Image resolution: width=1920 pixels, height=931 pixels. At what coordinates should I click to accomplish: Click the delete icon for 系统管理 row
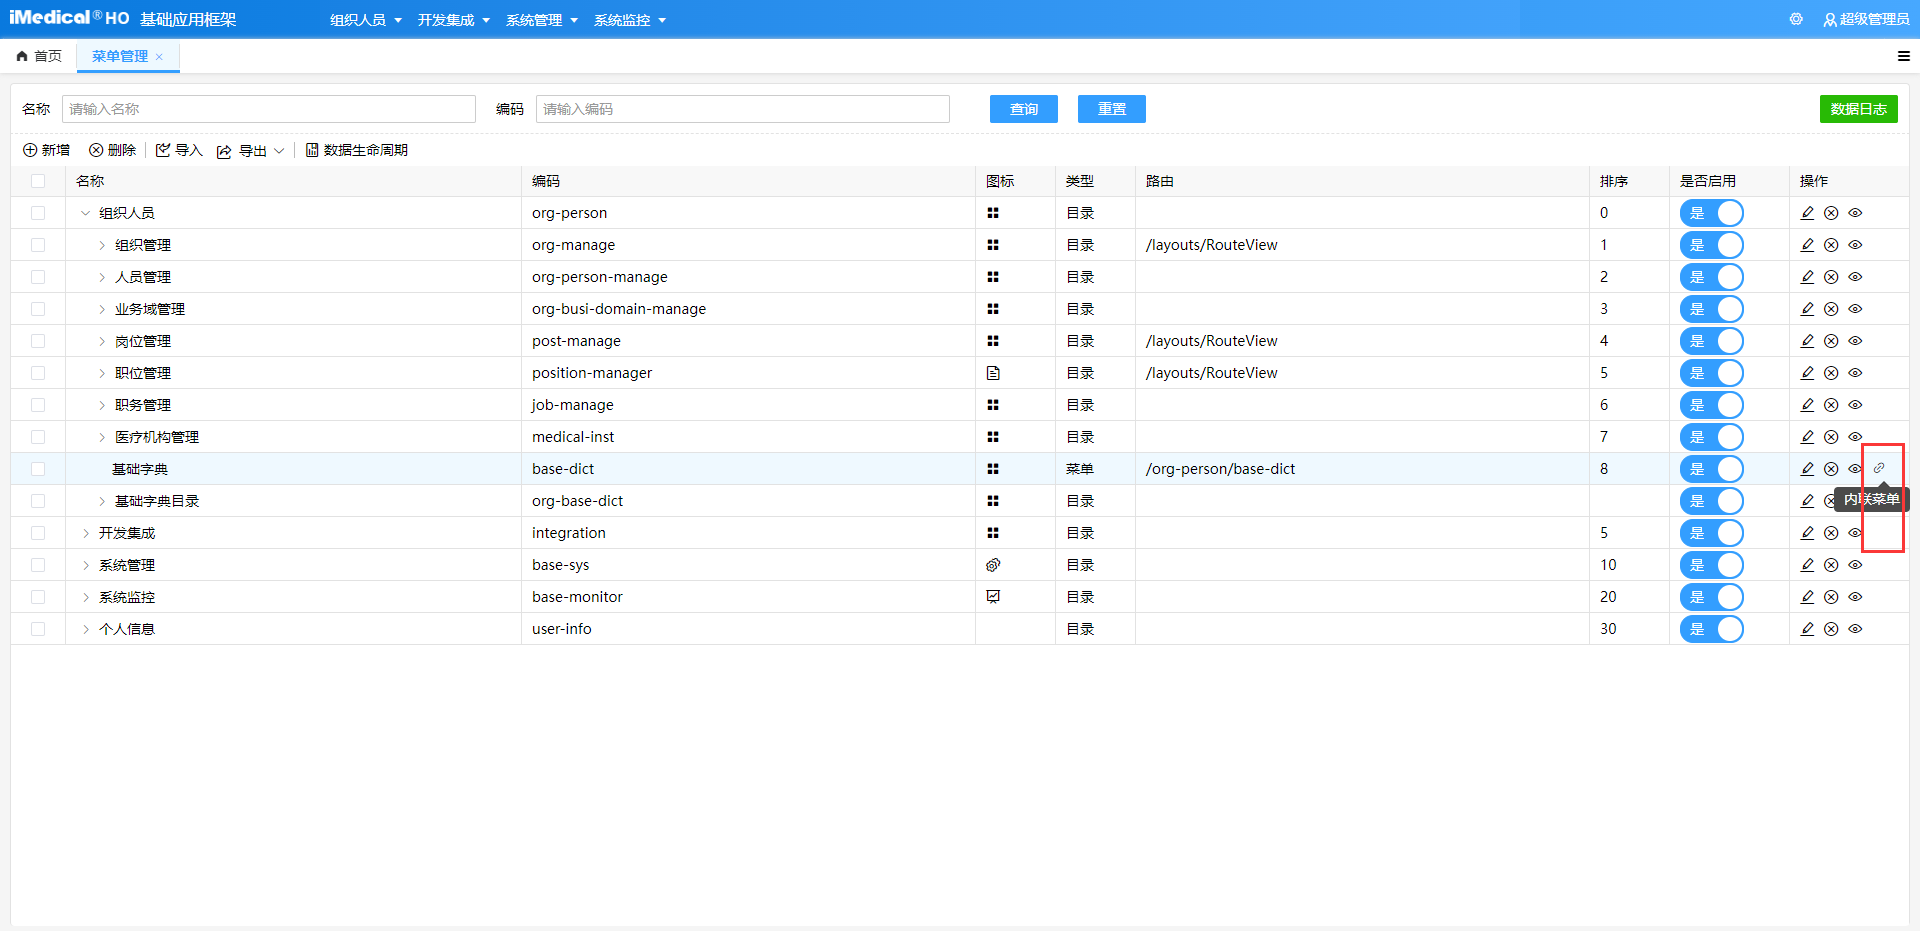(x=1831, y=565)
